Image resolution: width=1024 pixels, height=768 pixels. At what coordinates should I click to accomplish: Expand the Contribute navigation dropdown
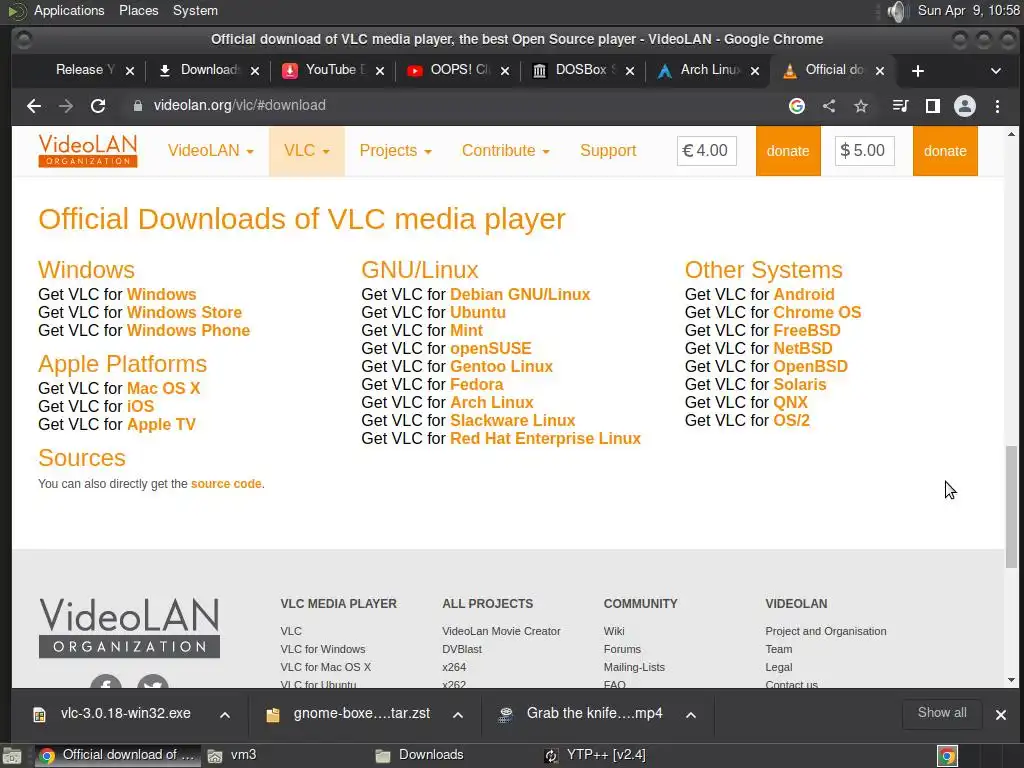pyautogui.click(x=505, y=151)
